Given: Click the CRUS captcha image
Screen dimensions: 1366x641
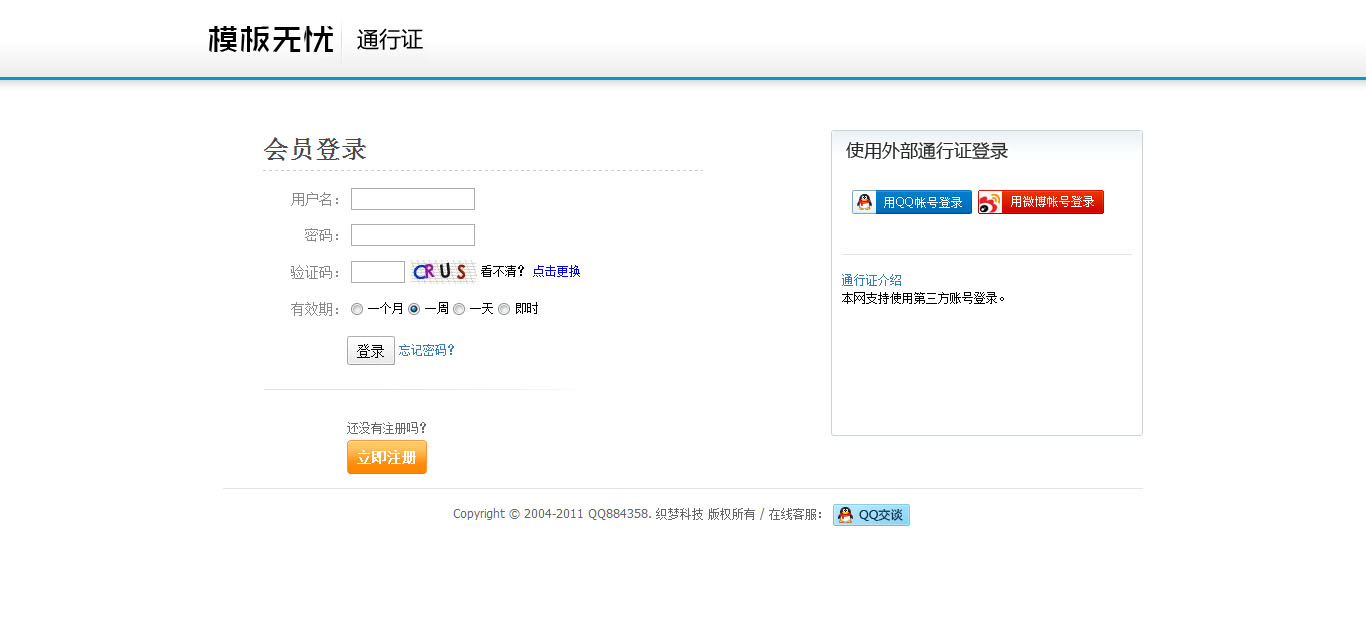Looking at the screenshot, I should (x=441, y=272).
